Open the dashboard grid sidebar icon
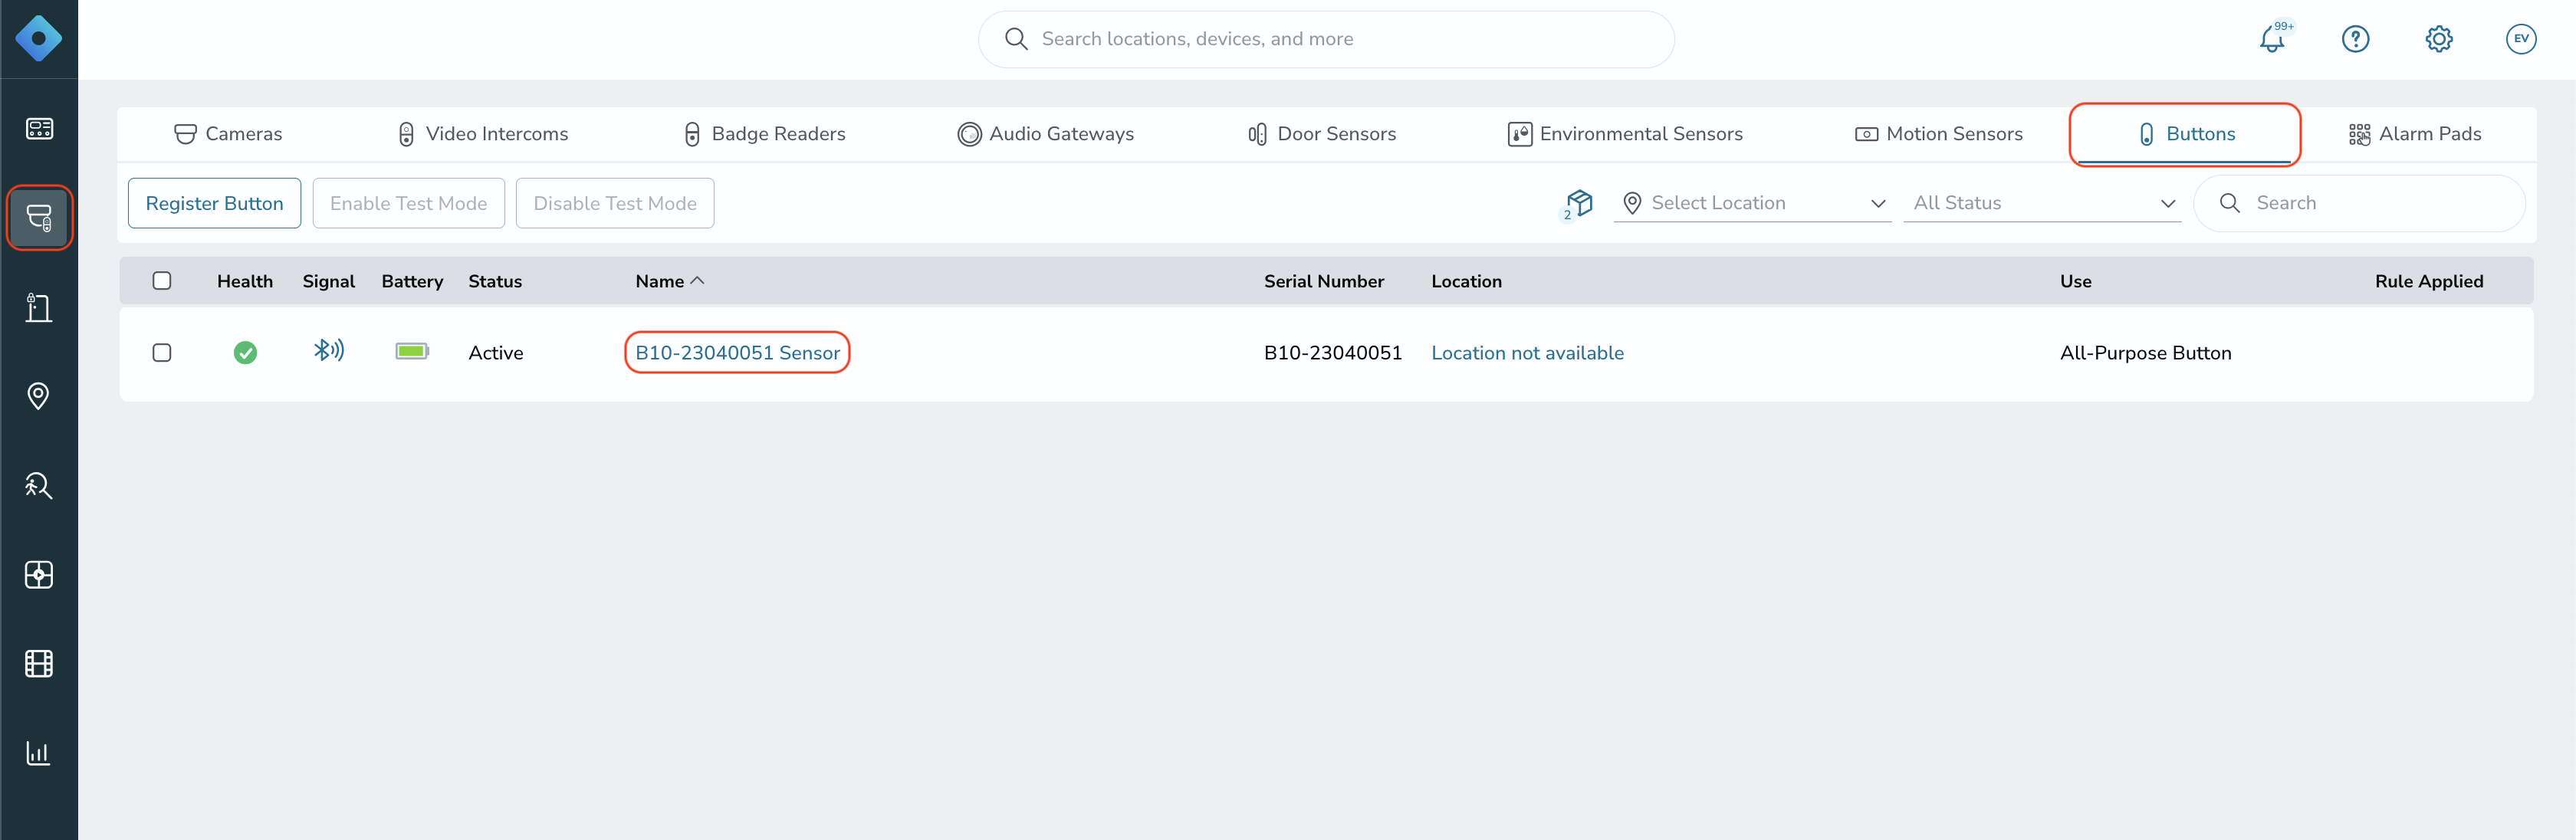 (38, 128)
